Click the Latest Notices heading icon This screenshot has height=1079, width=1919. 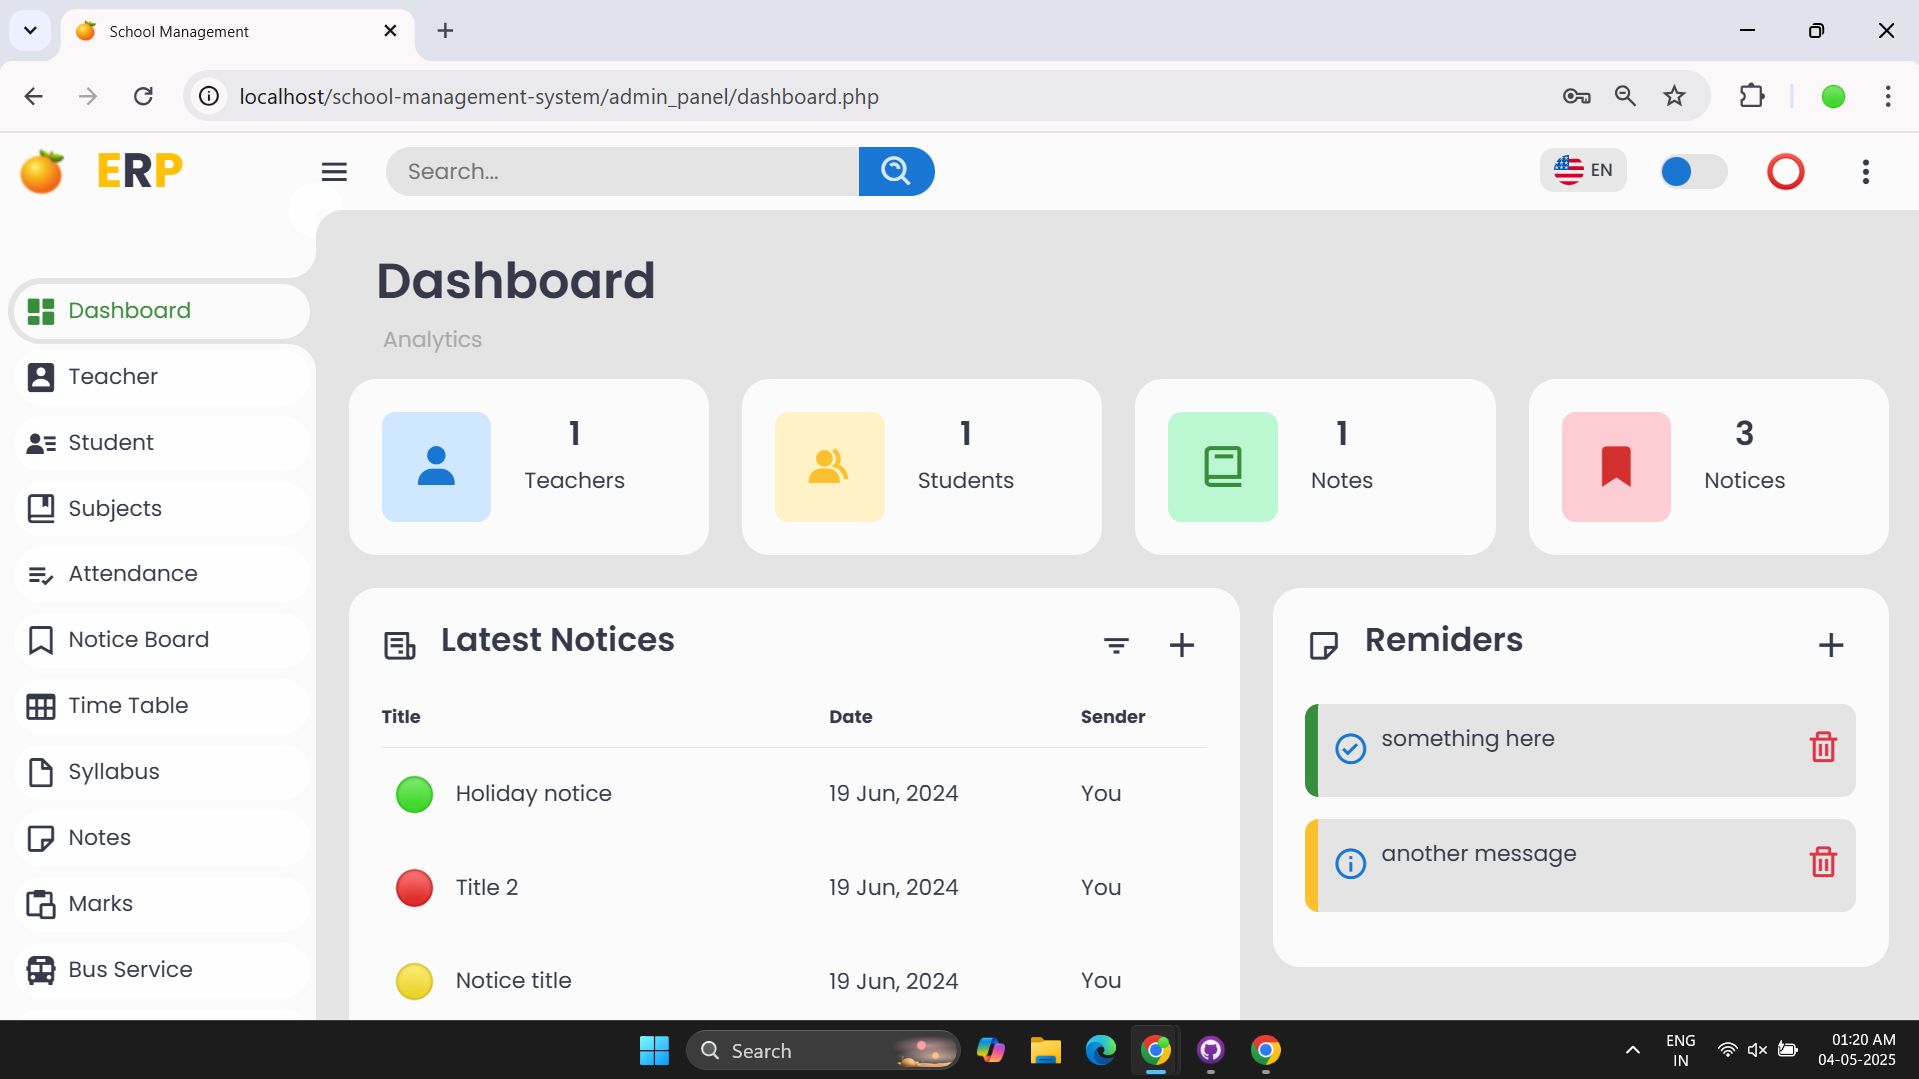(x=400, y=646)
